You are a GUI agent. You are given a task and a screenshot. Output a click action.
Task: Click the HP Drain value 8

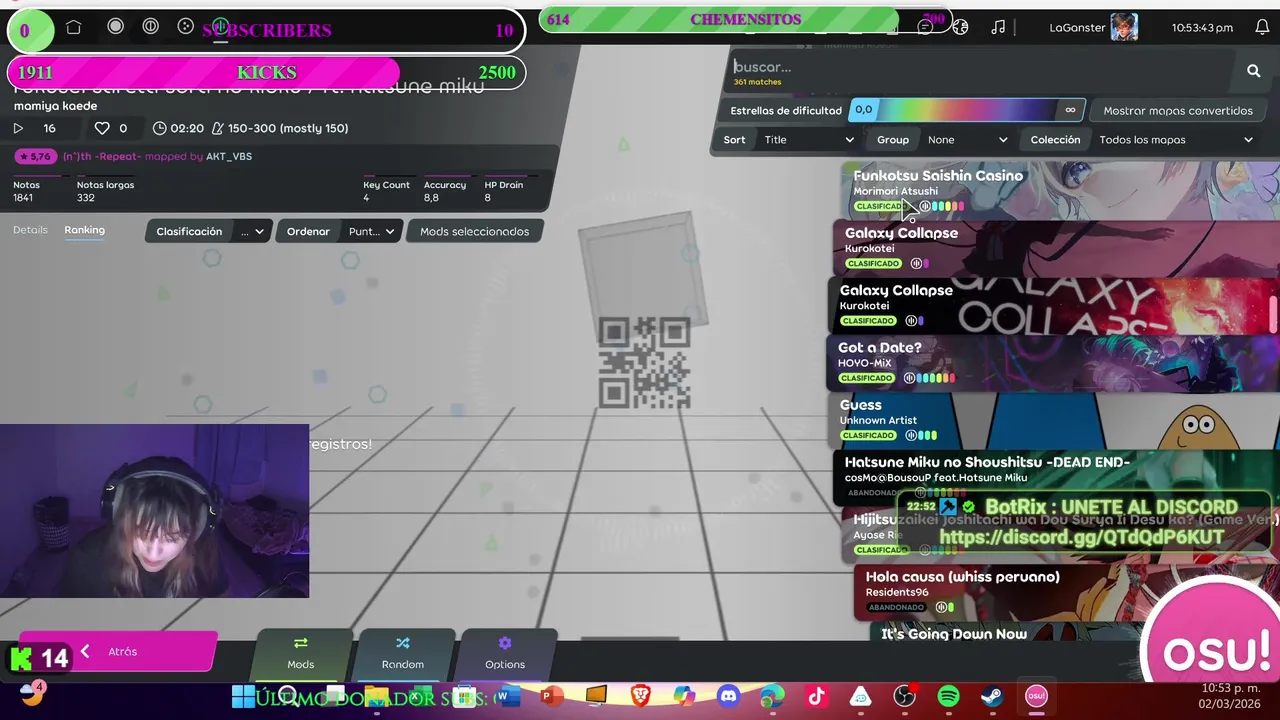pos(487,198)
